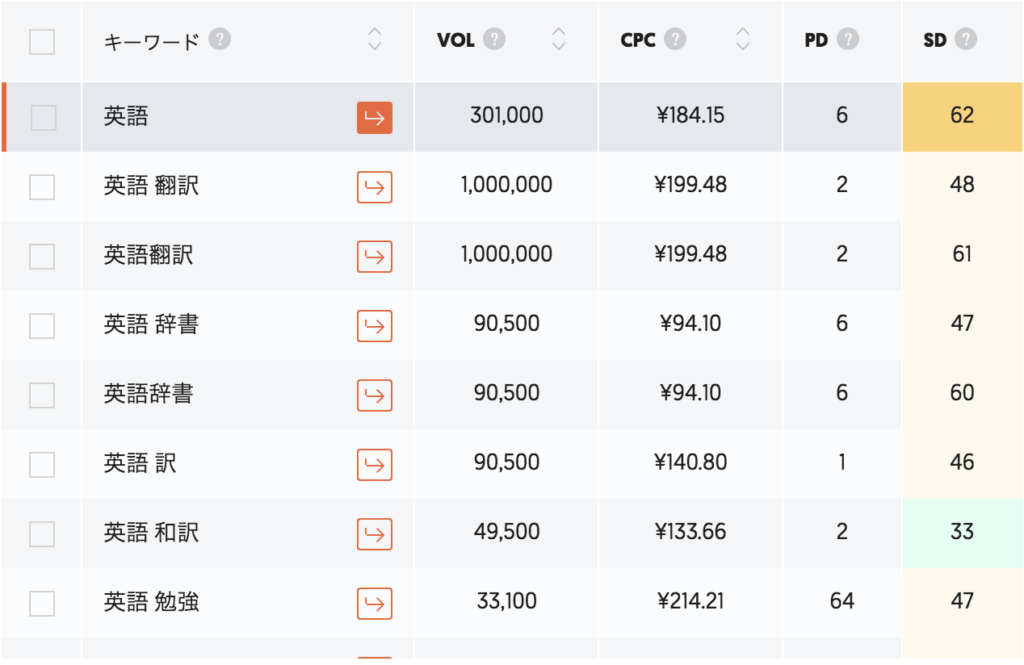Click the arrow icon beside 英語 勉強
The width and height of the screenshot is (1024, 665).
coord(374,603)
